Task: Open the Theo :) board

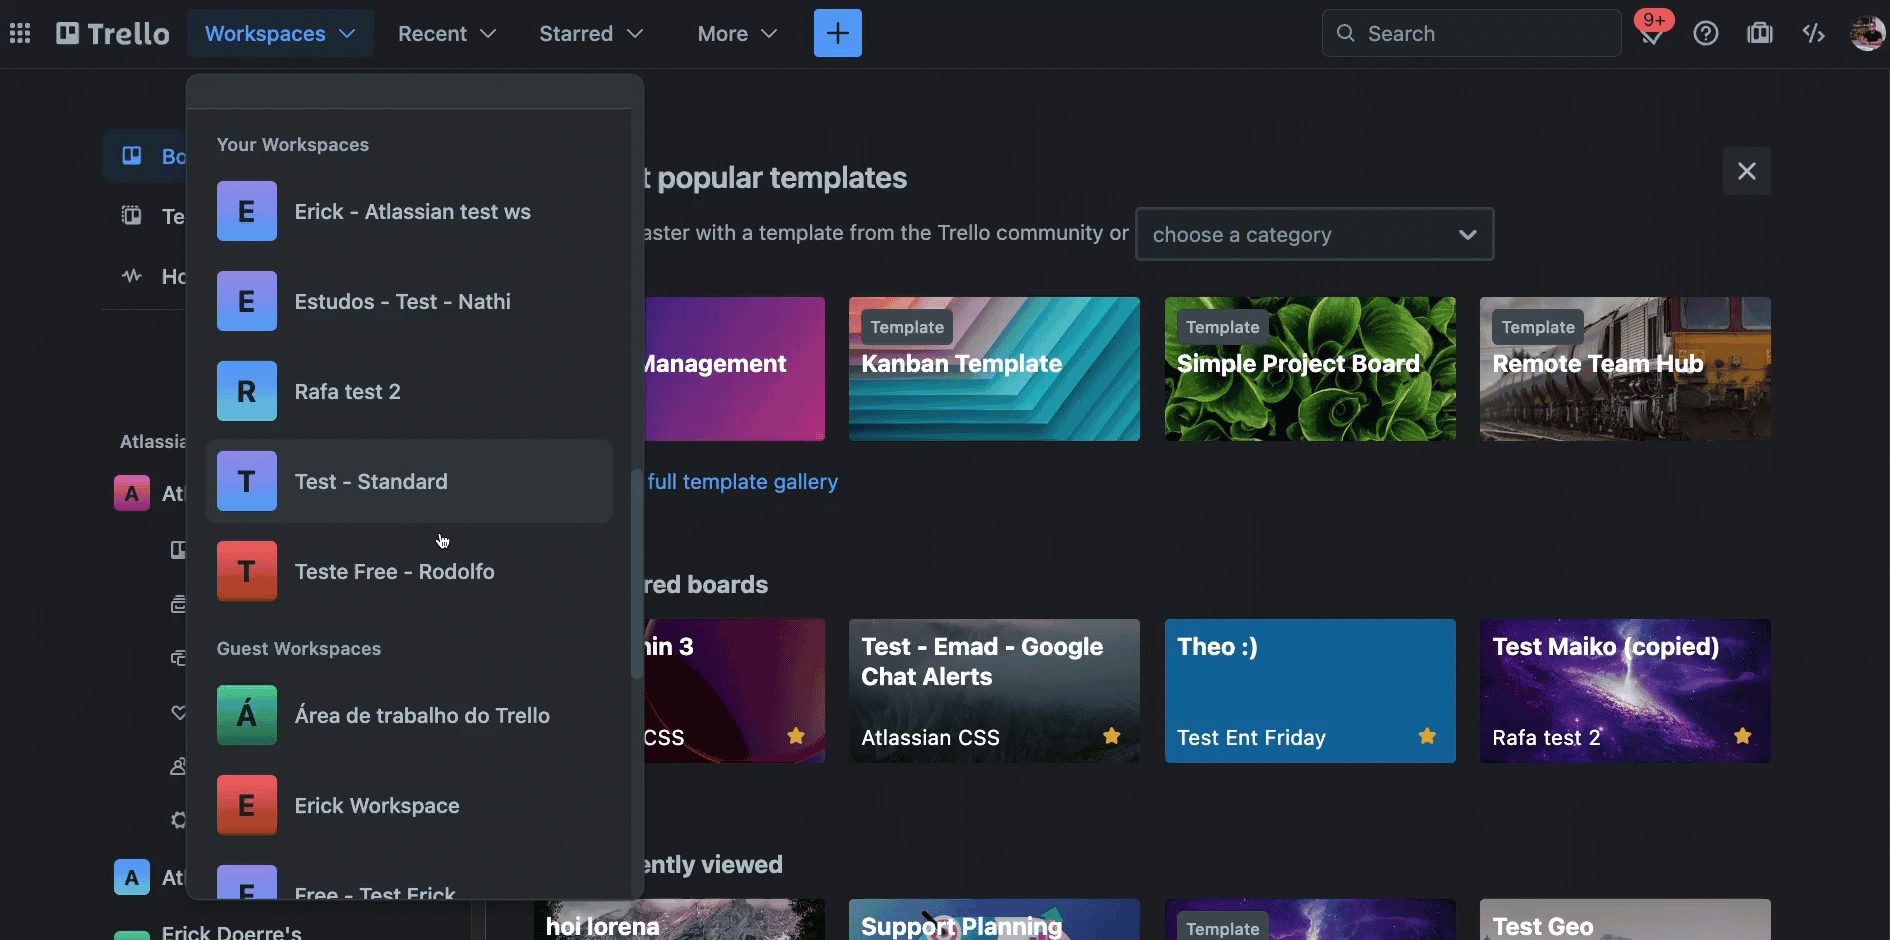Action: (x=1310, y=691)
